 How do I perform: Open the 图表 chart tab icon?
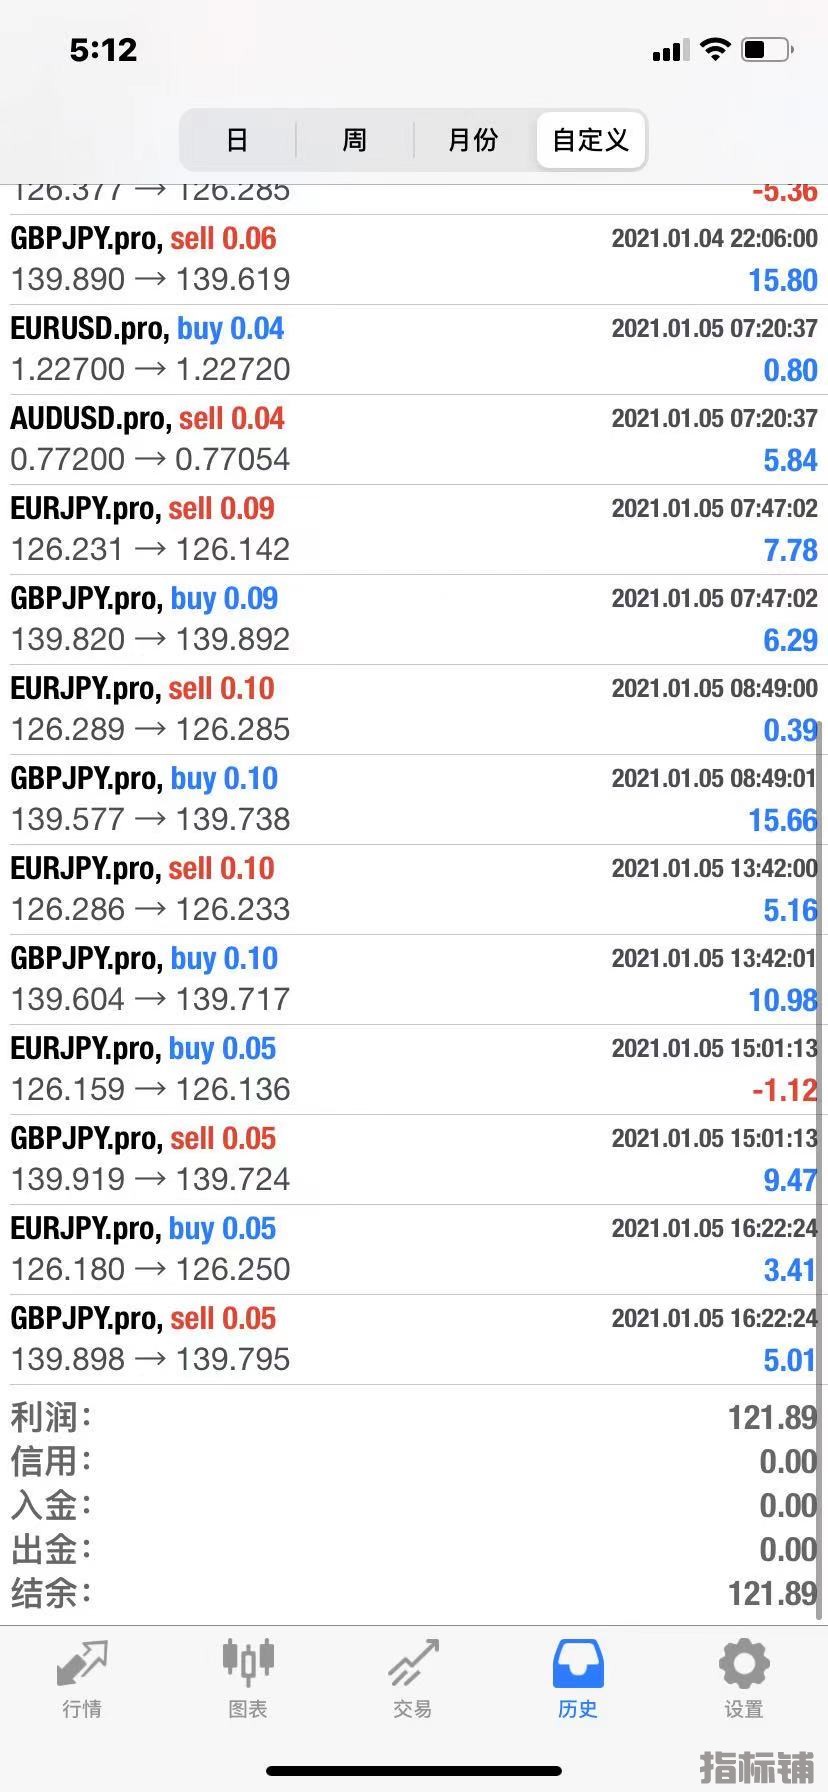click(x=247, y=1662)
